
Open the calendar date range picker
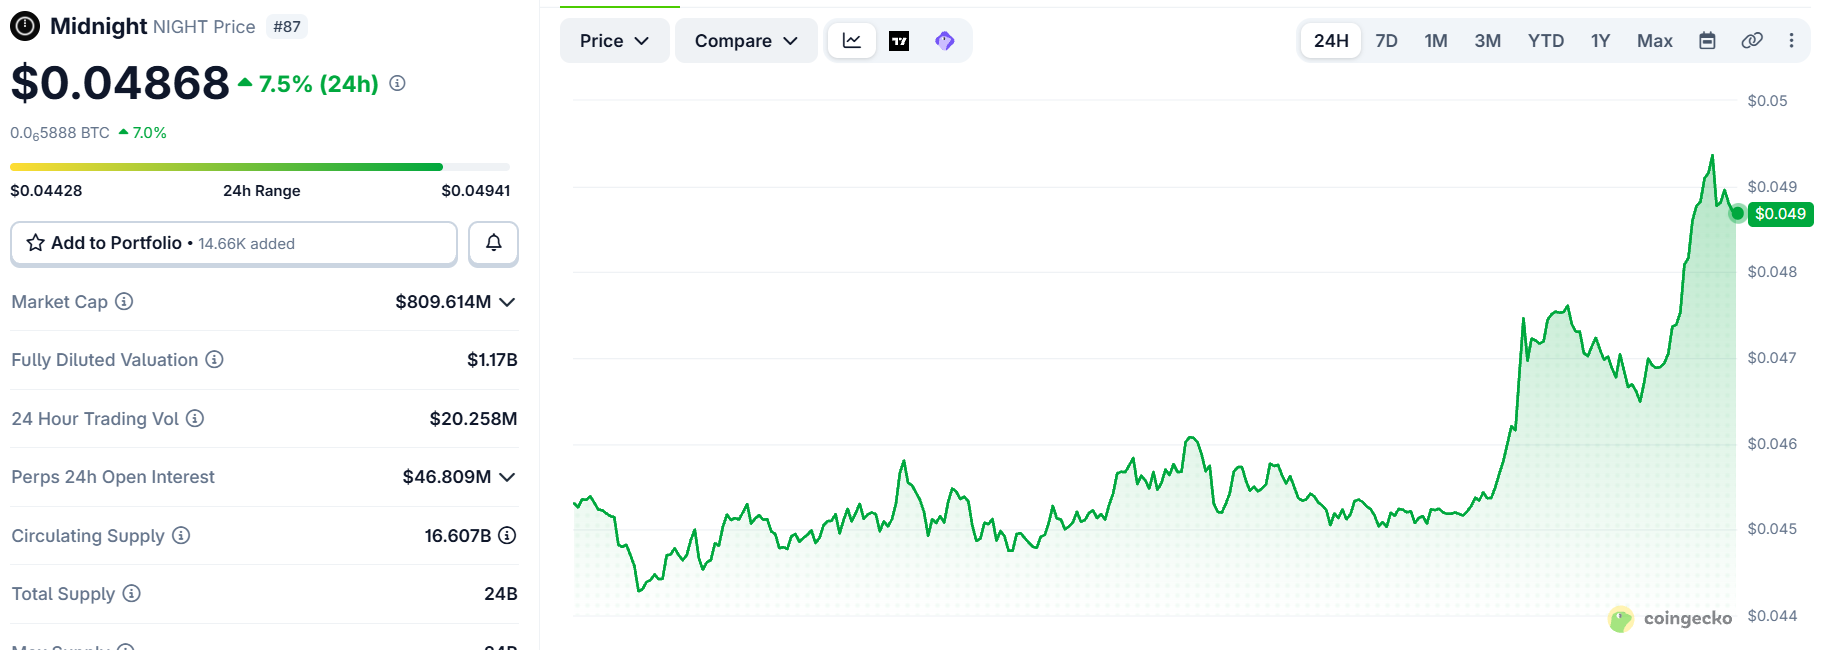(1708, 41)
